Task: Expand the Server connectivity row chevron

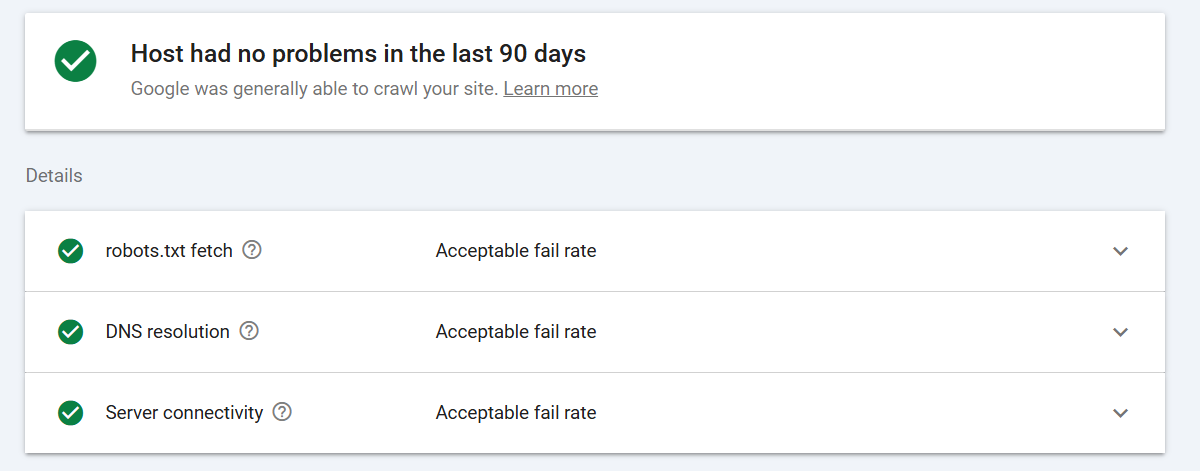Action: [x=1121, y=413]
